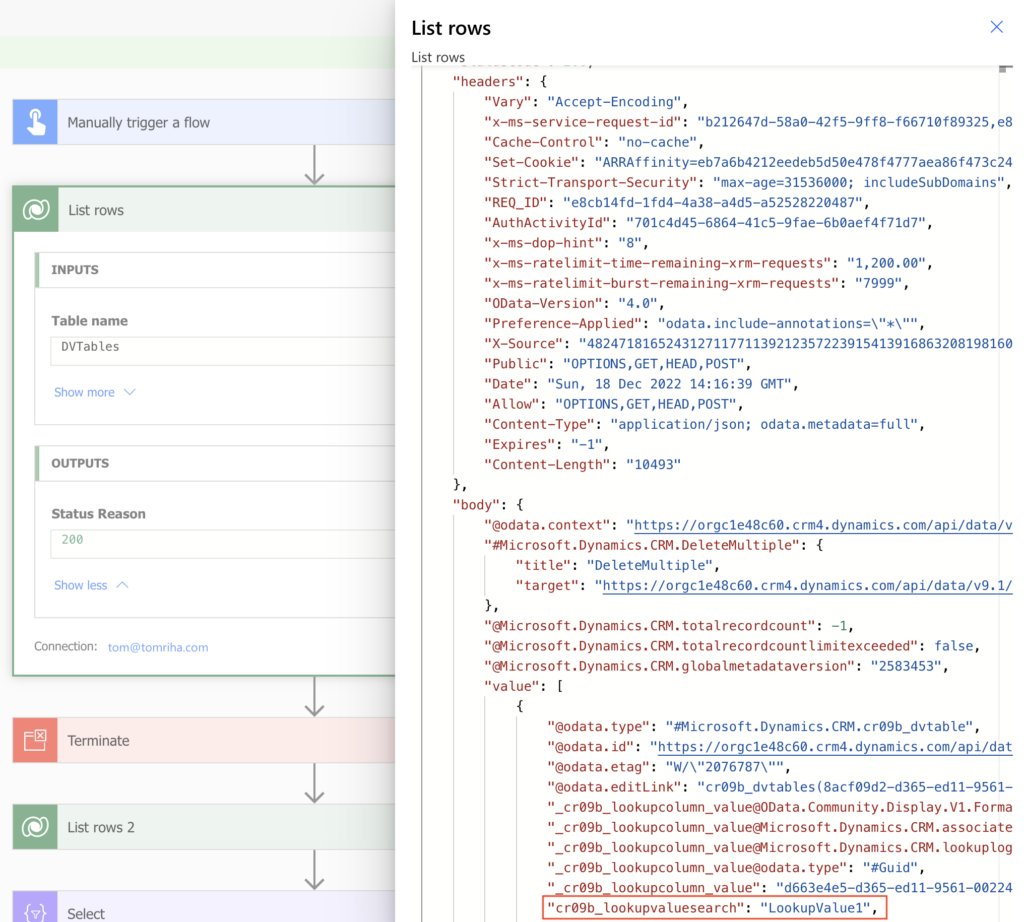Image resolution: width=1024 pixels, height=922 pixels.
Task: Select the Expires value "-1"
Action: [x=586, y=445]
